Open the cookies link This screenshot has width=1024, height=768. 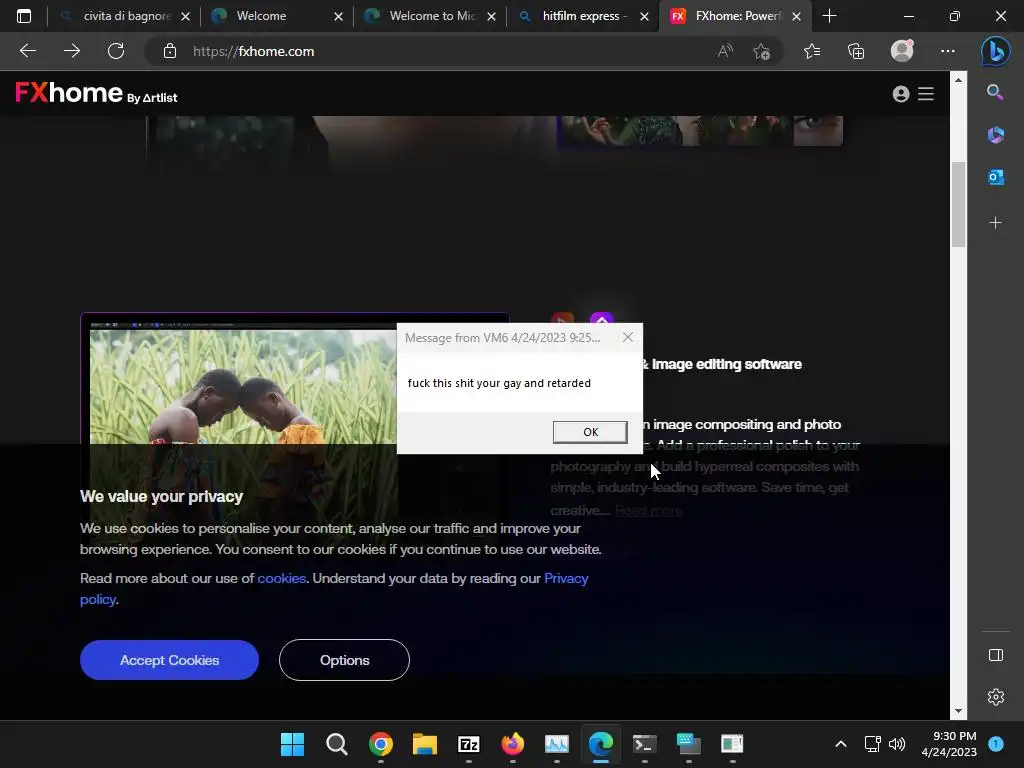tap(281, 578)
